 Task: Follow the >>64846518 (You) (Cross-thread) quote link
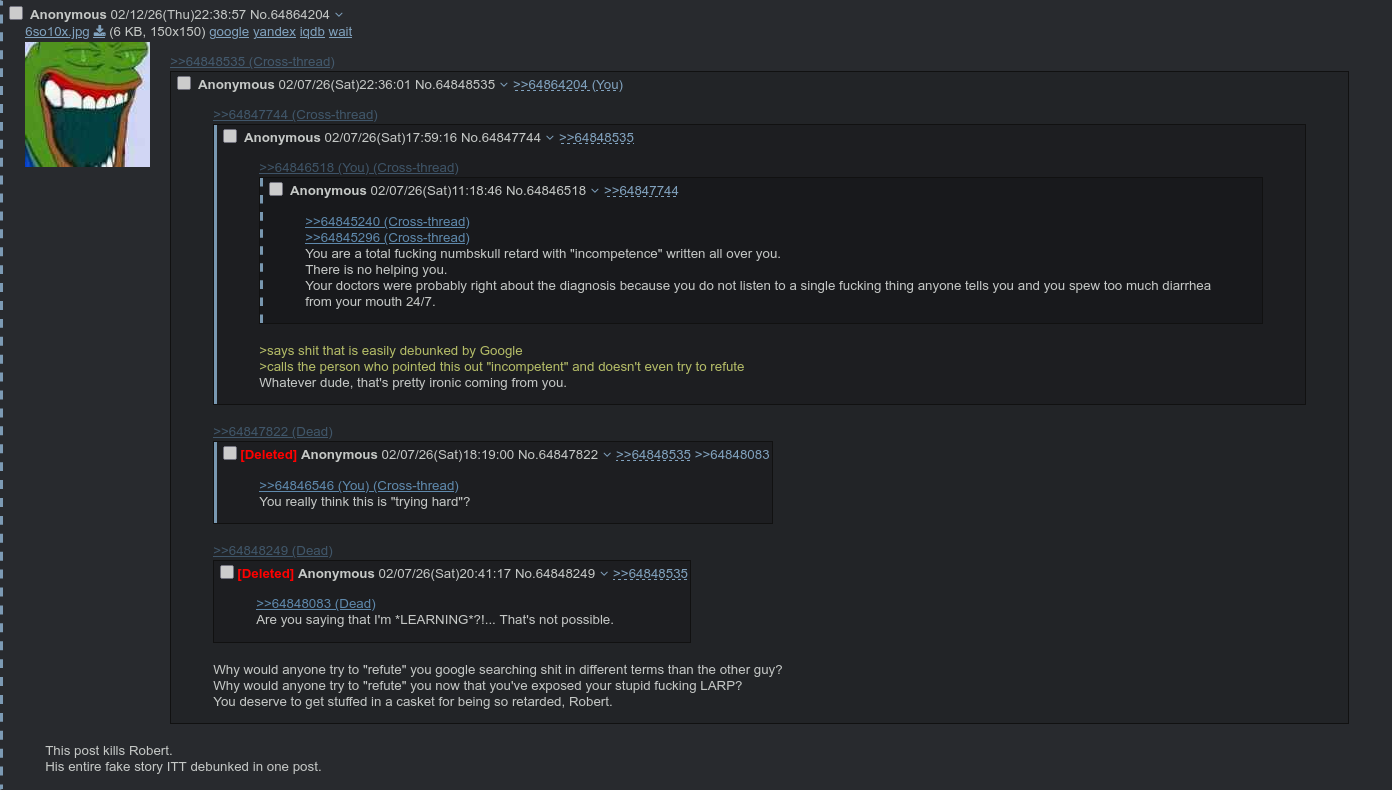pyautogui.click(x=359, y=168)
